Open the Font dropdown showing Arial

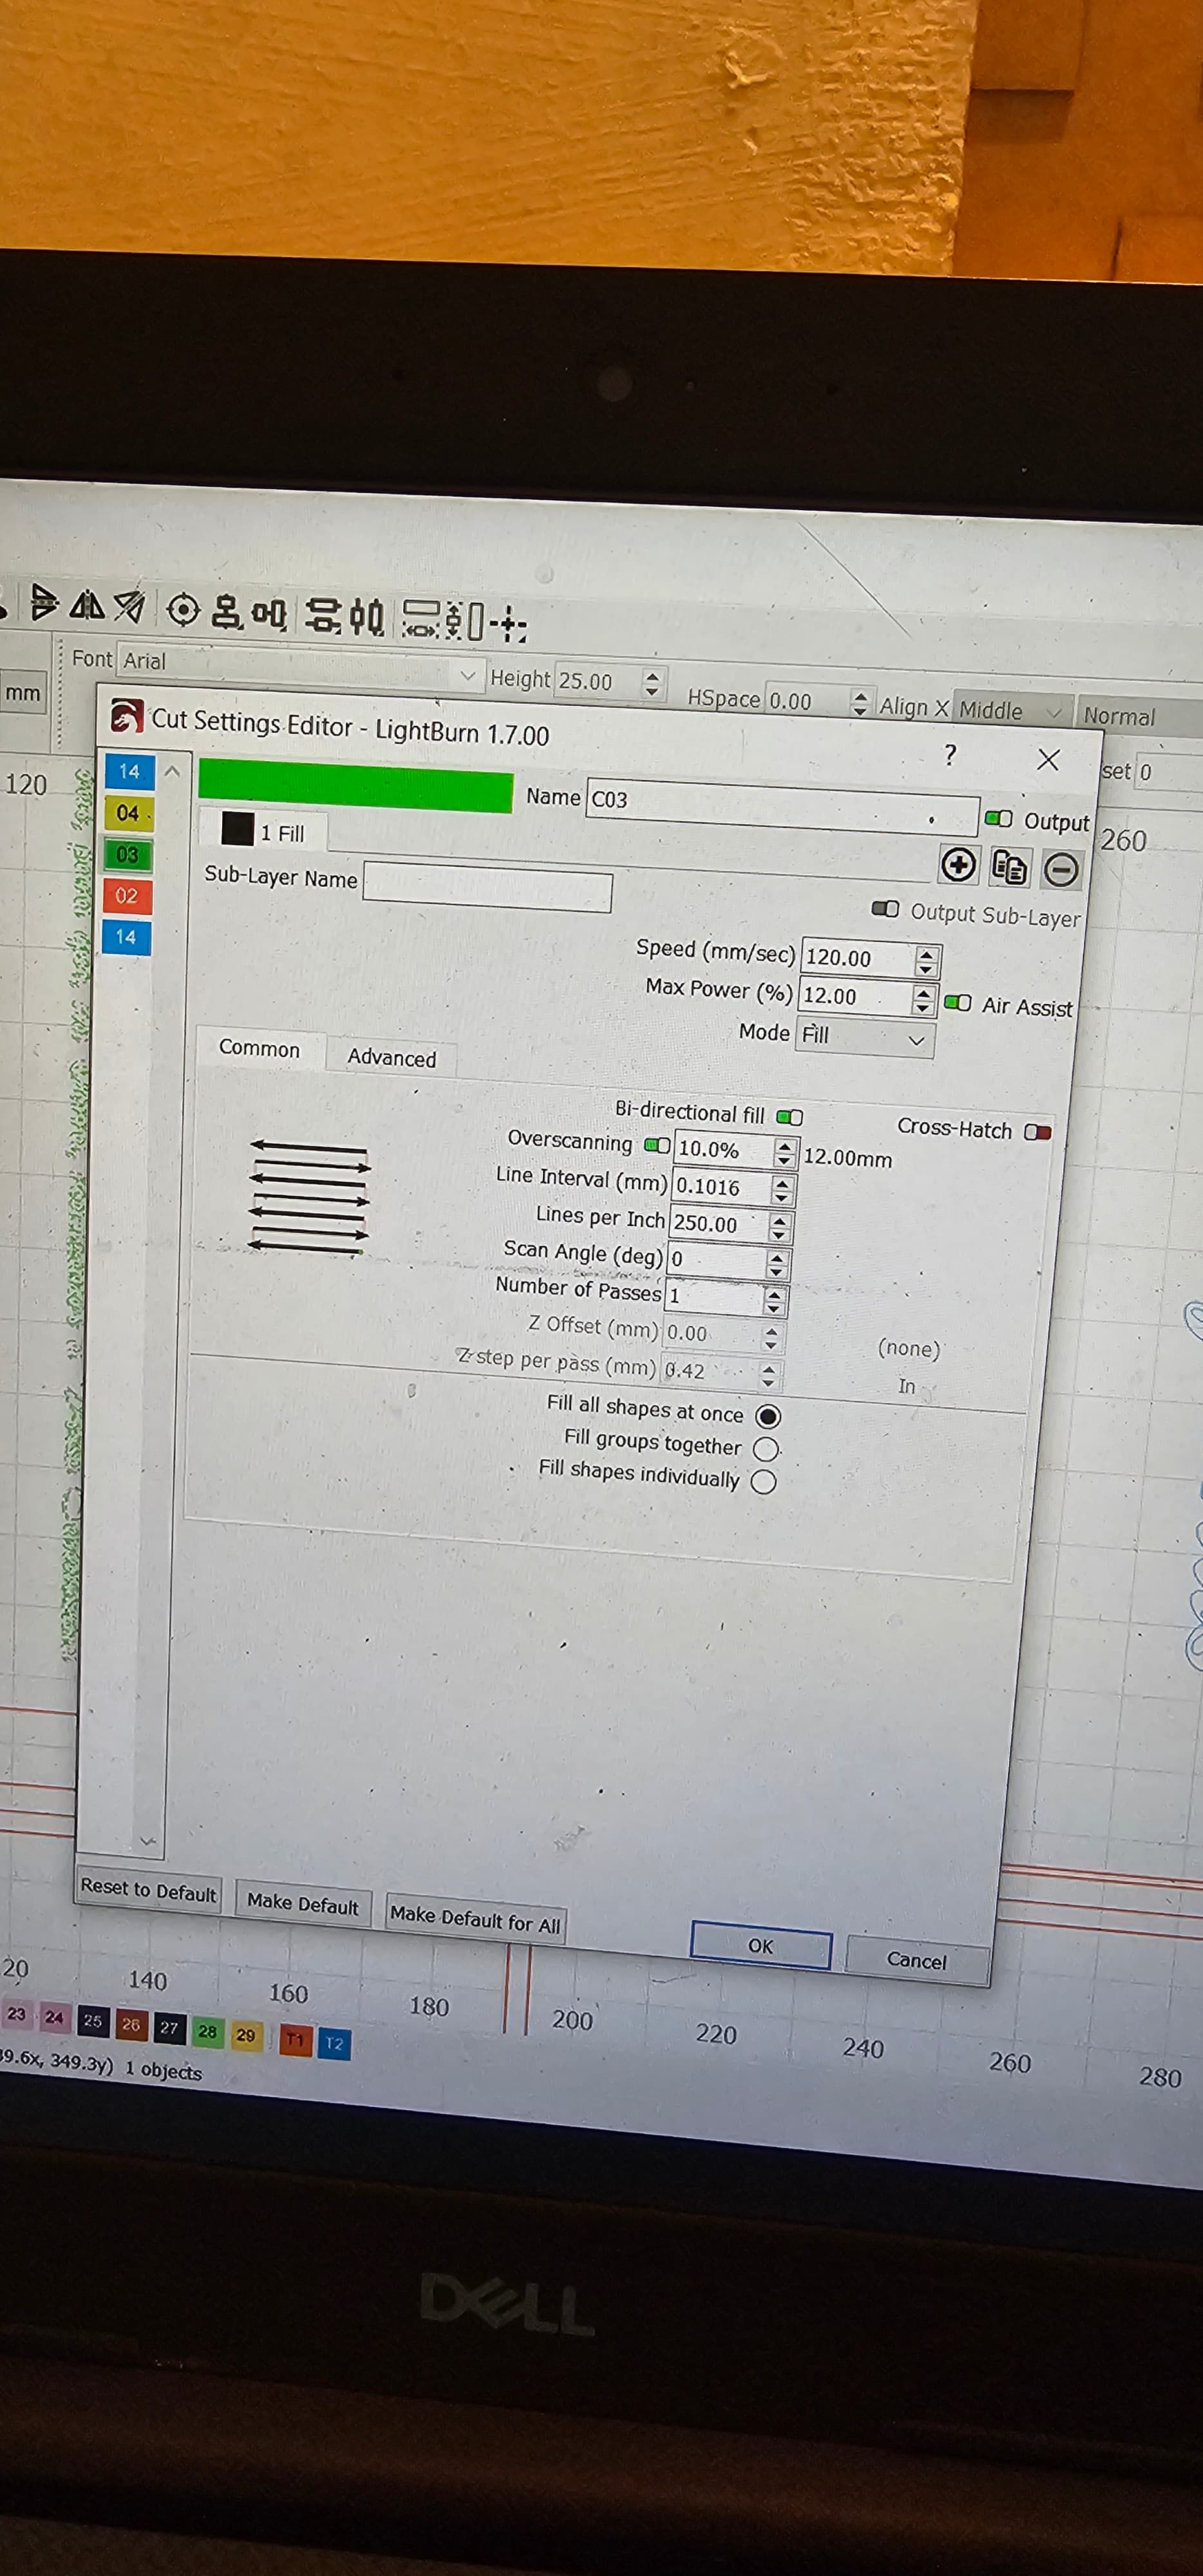point(301,668)
